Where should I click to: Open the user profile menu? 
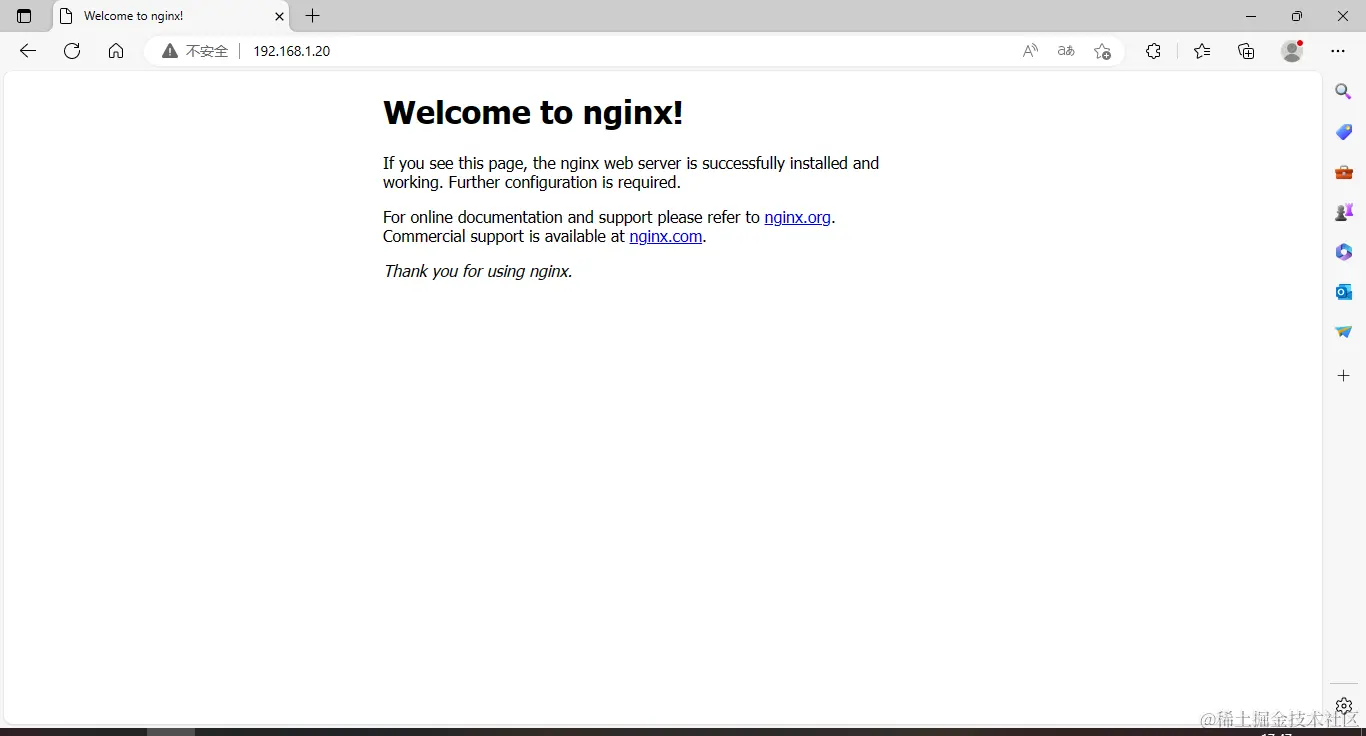point(1292,51)
